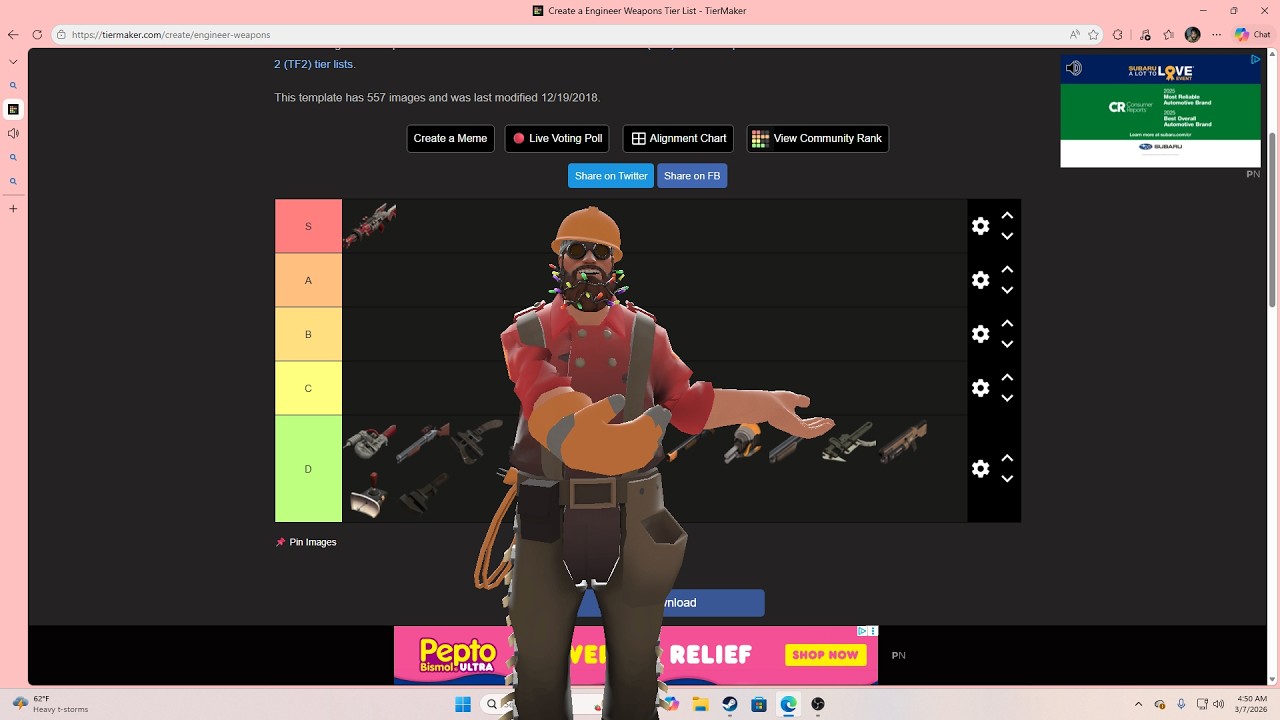
Task: Select the yellow C tier label
Action: tap(308, 388)
